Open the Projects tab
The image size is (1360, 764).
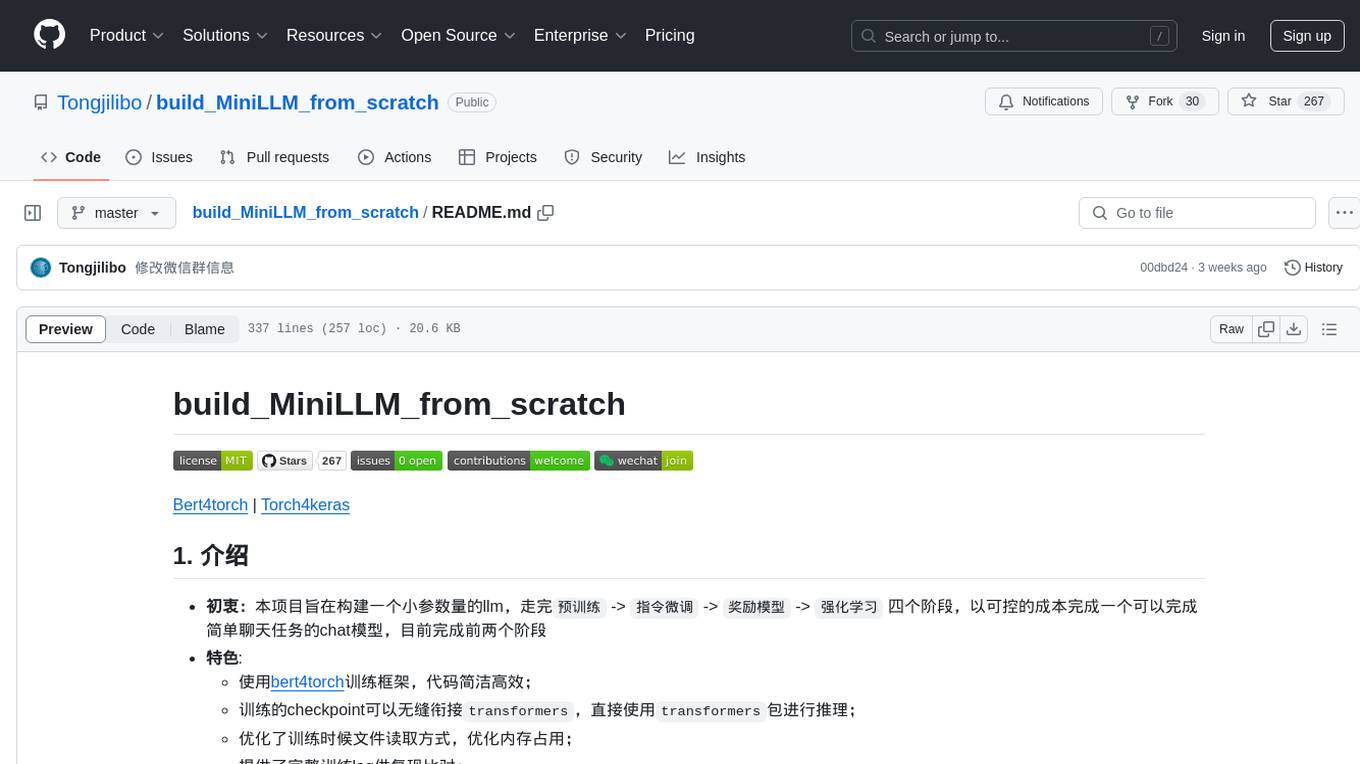coord(498,157)
